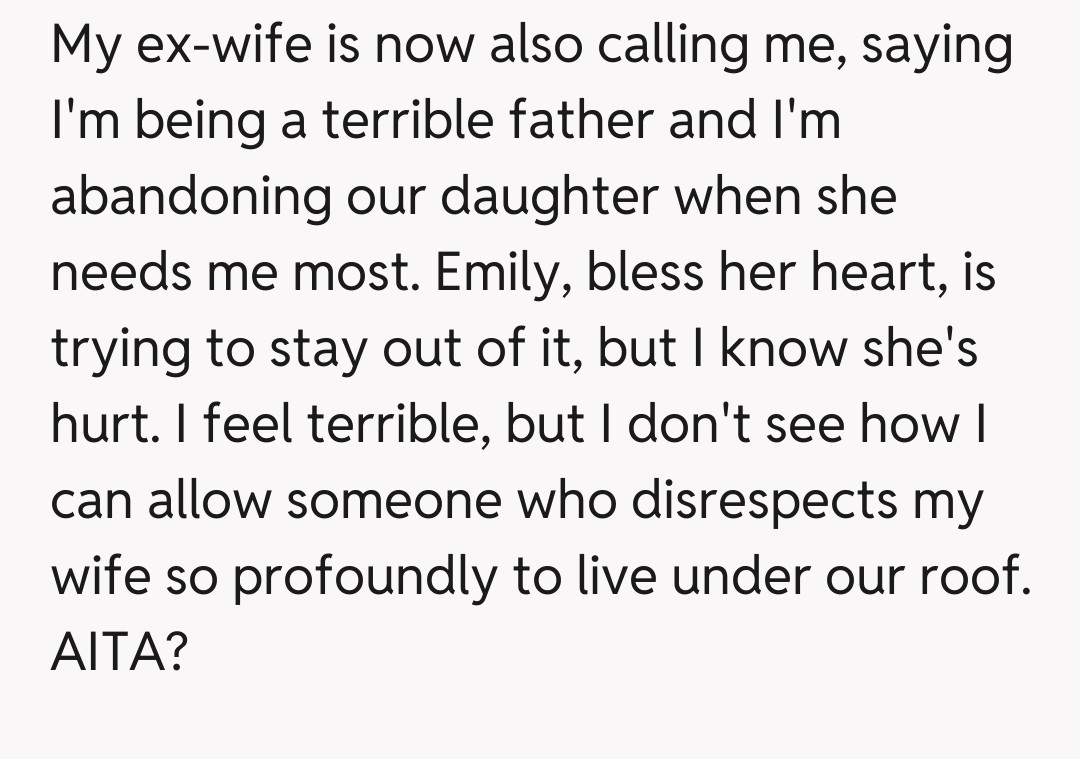This screenshot has width=1080, height=759.
Task: Click the word "someone"
Action: (393, 502)
